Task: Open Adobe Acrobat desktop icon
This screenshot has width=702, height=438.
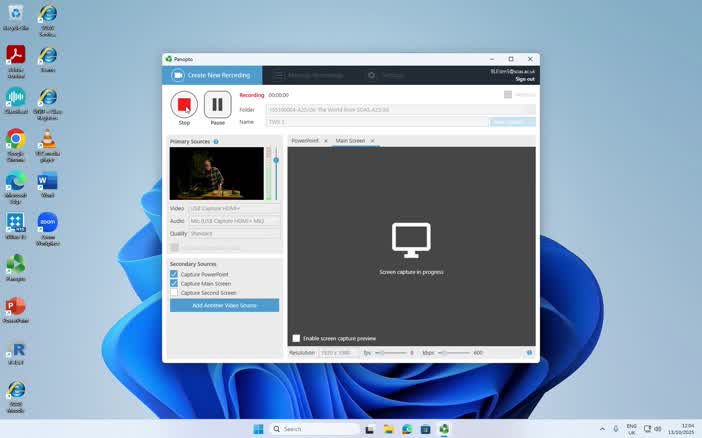Action: point(16,61)
